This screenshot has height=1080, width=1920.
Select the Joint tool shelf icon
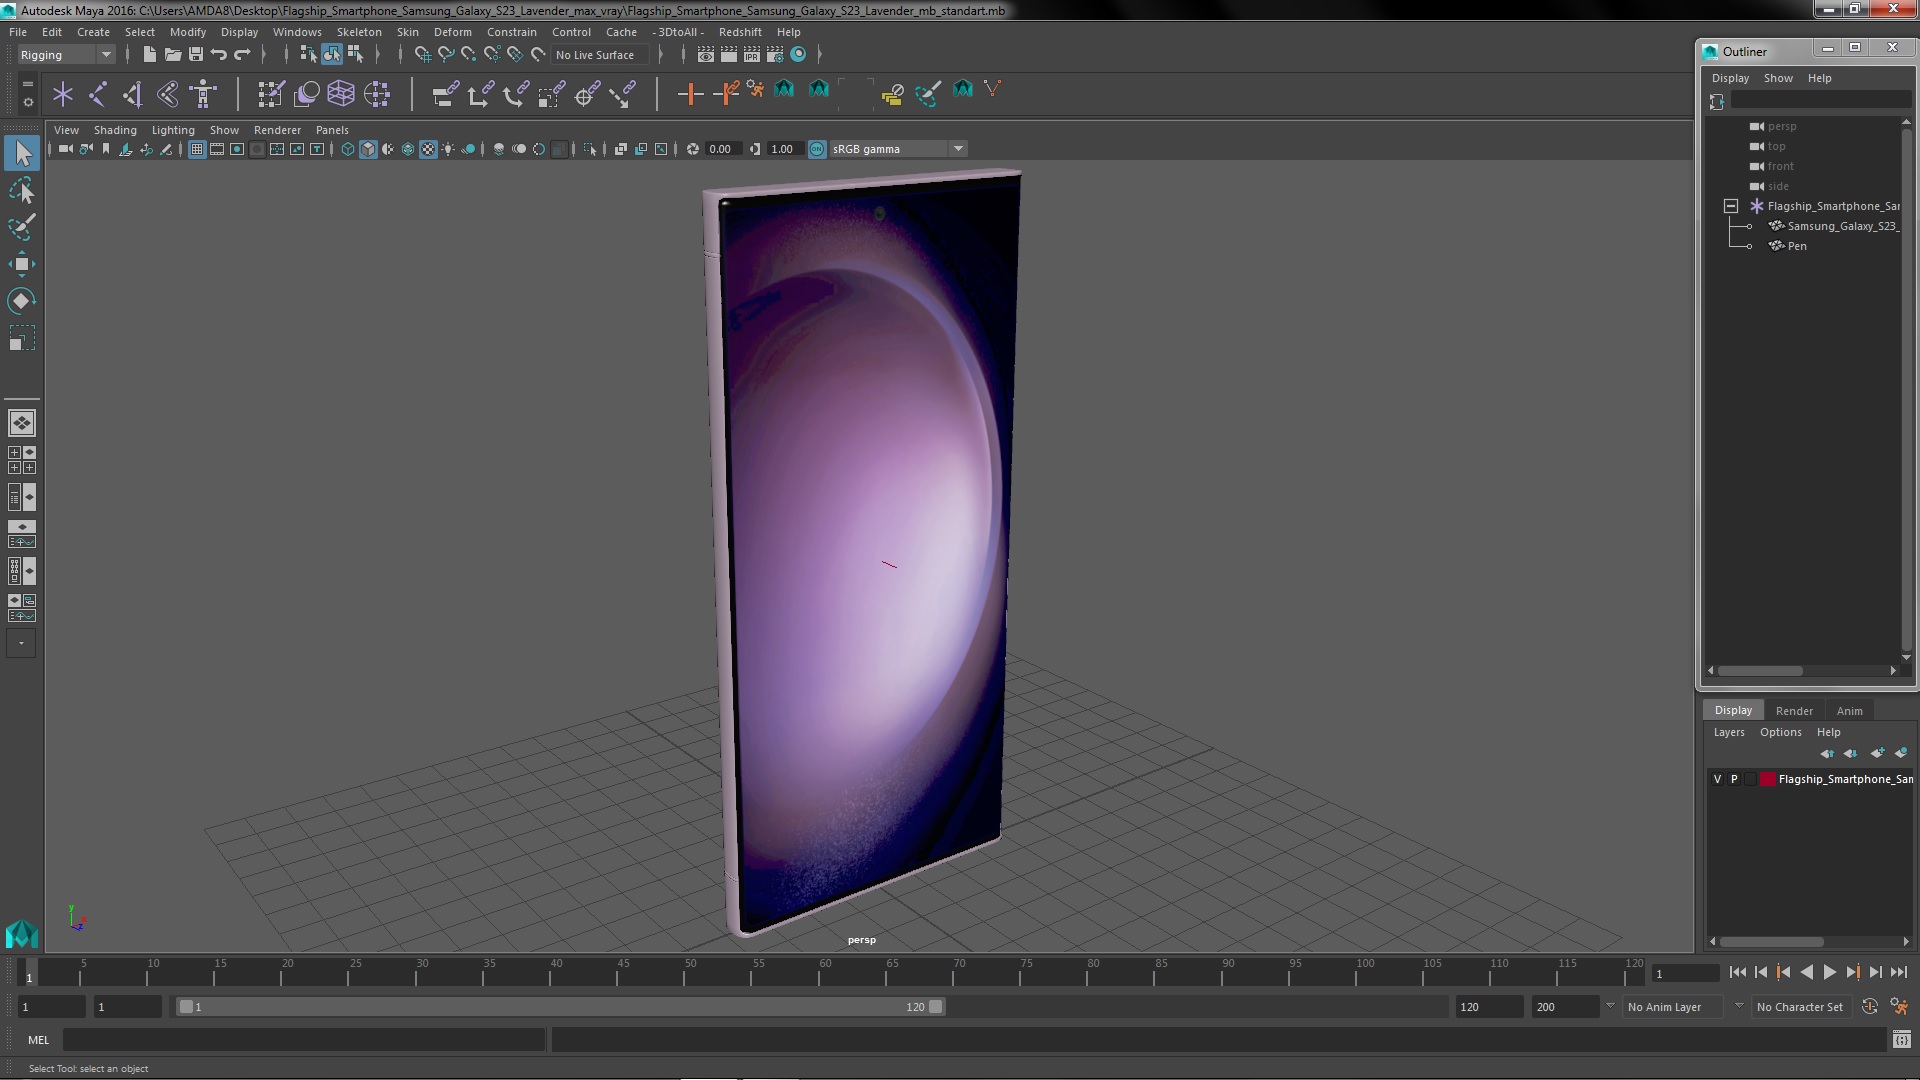click(x=98, y=94)
